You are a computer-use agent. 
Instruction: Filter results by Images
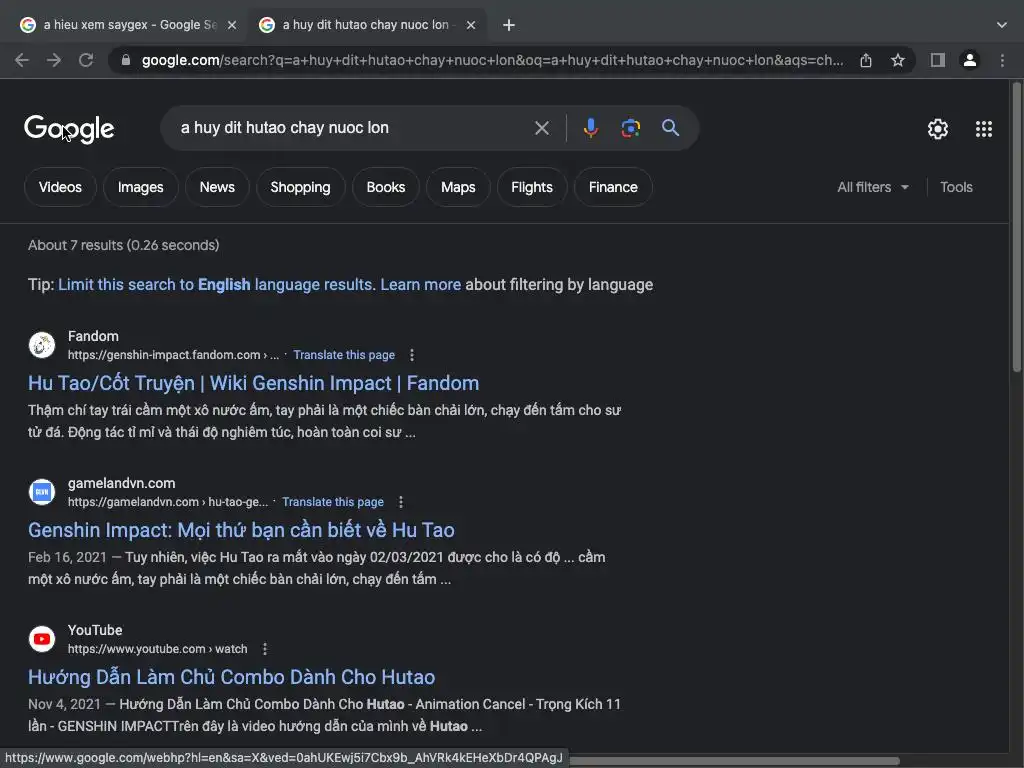140,187
